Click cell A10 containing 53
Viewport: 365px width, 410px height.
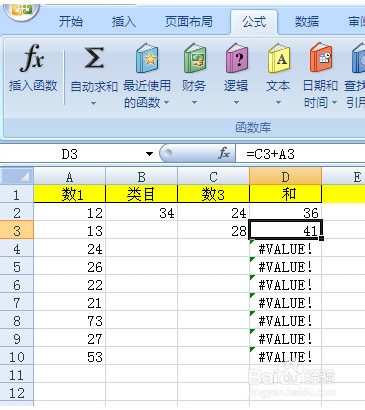pos(69,357)
